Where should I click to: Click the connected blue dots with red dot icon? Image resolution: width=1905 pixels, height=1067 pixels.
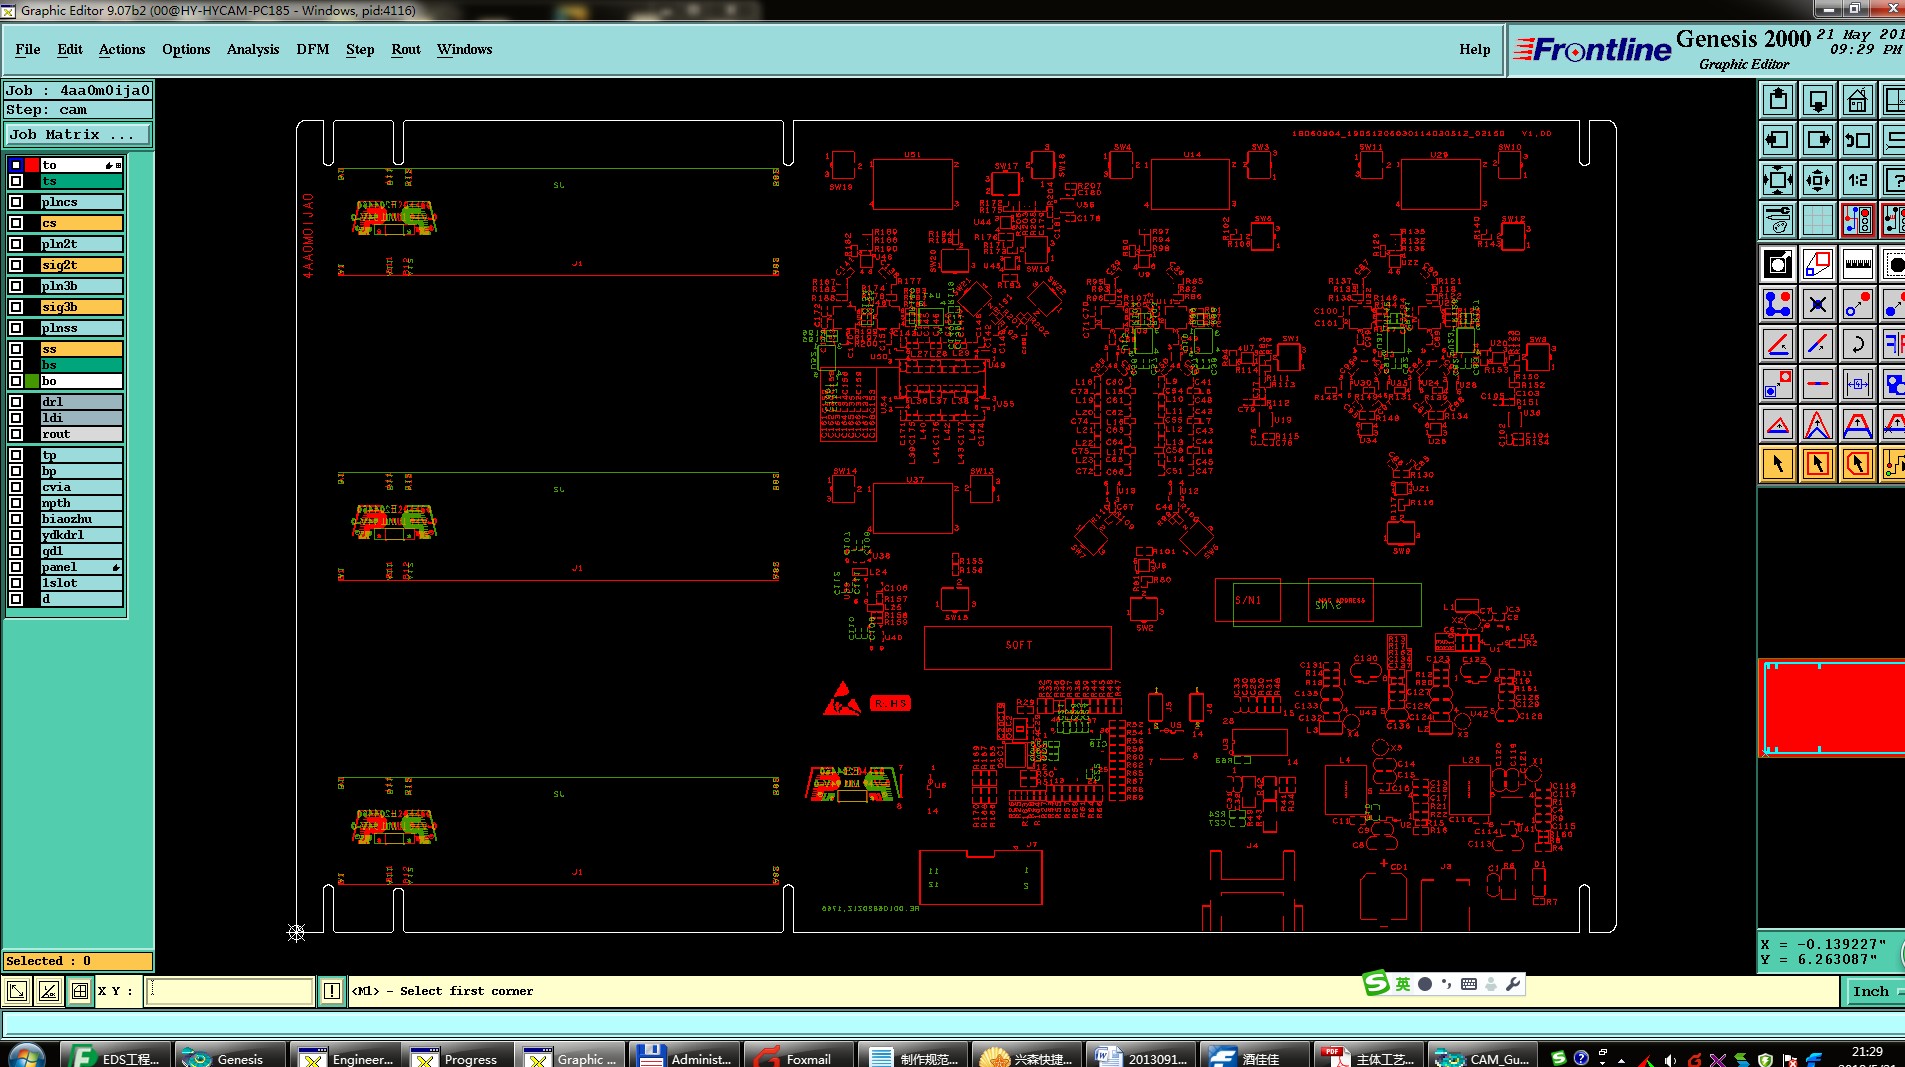point(1777,304)
